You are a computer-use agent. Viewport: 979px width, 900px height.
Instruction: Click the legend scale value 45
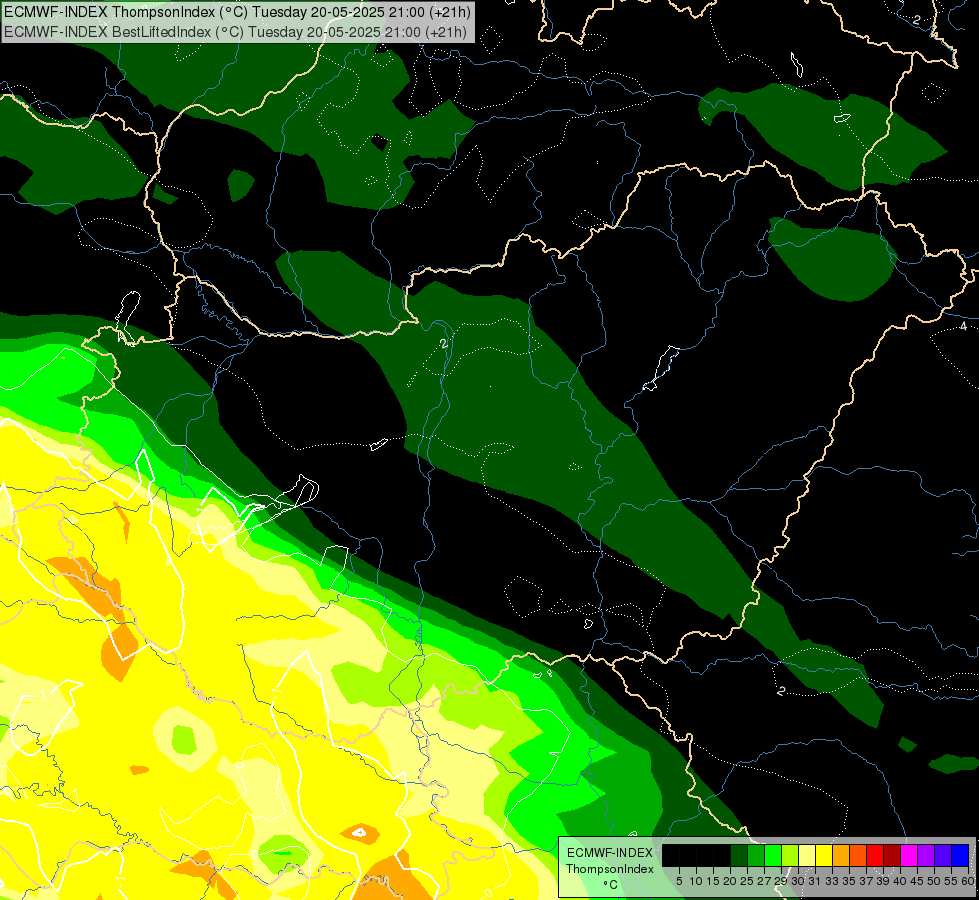tap(917, 881)
